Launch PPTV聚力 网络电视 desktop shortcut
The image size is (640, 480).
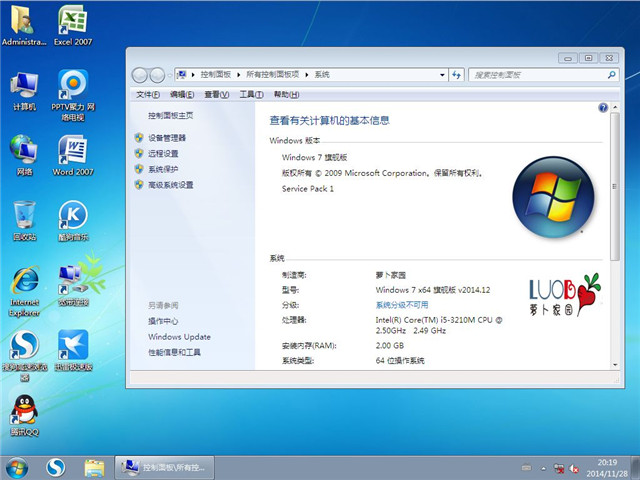[73, 96]
